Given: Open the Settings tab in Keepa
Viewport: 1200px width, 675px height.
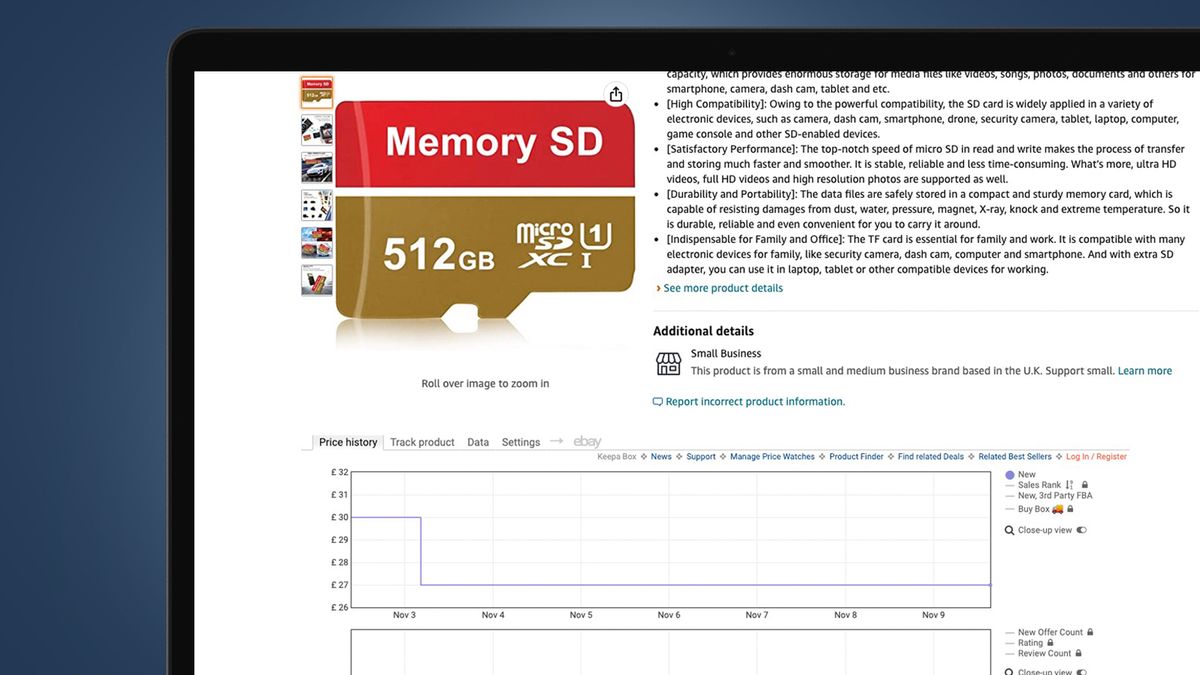Looking at the screenshot, I should click(520, 441).
